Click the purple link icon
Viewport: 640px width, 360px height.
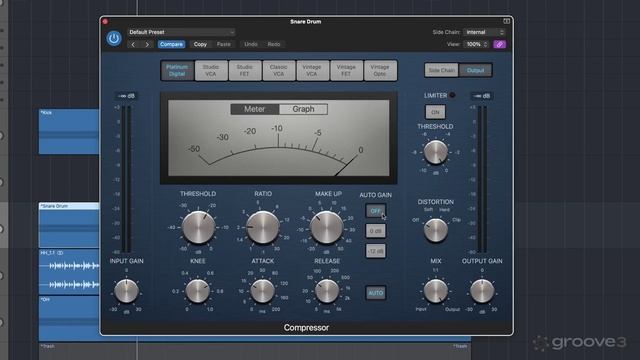tap(499, 44)
